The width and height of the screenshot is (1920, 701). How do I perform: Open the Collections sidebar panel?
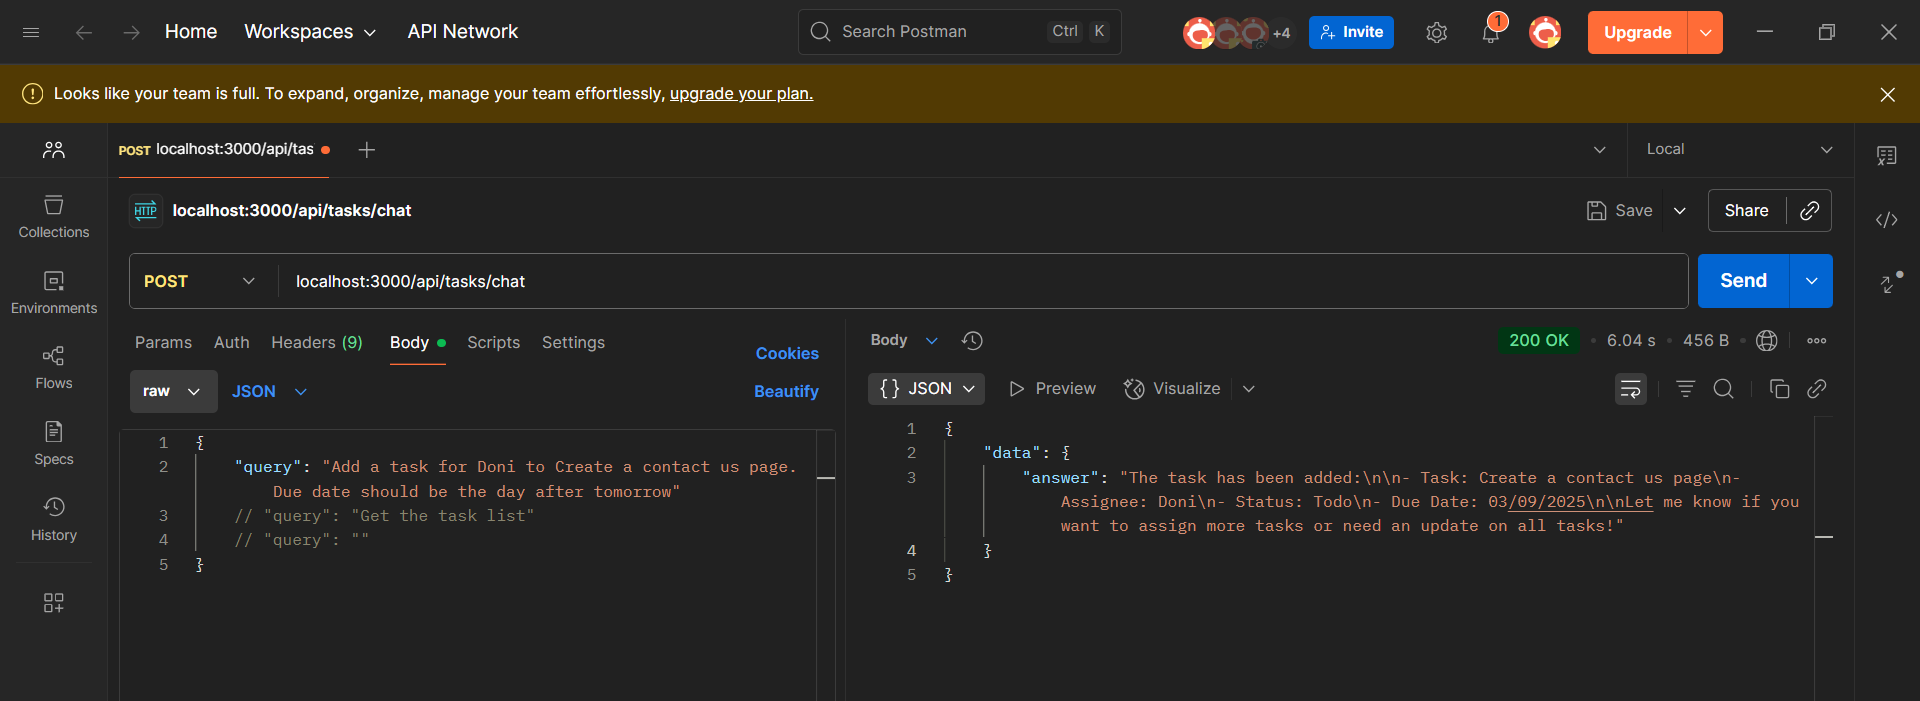coord(54,217)
